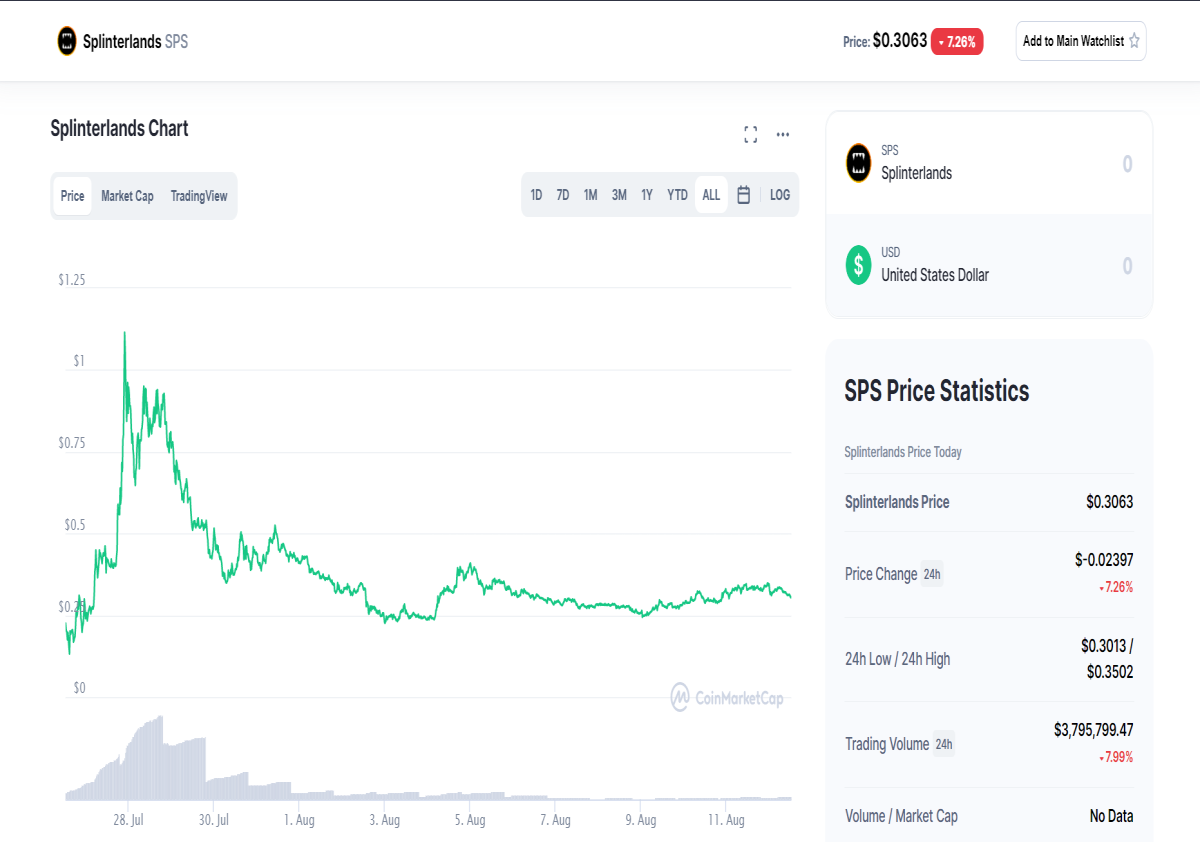Click the star icon on watchlist button

point(1134,41)
